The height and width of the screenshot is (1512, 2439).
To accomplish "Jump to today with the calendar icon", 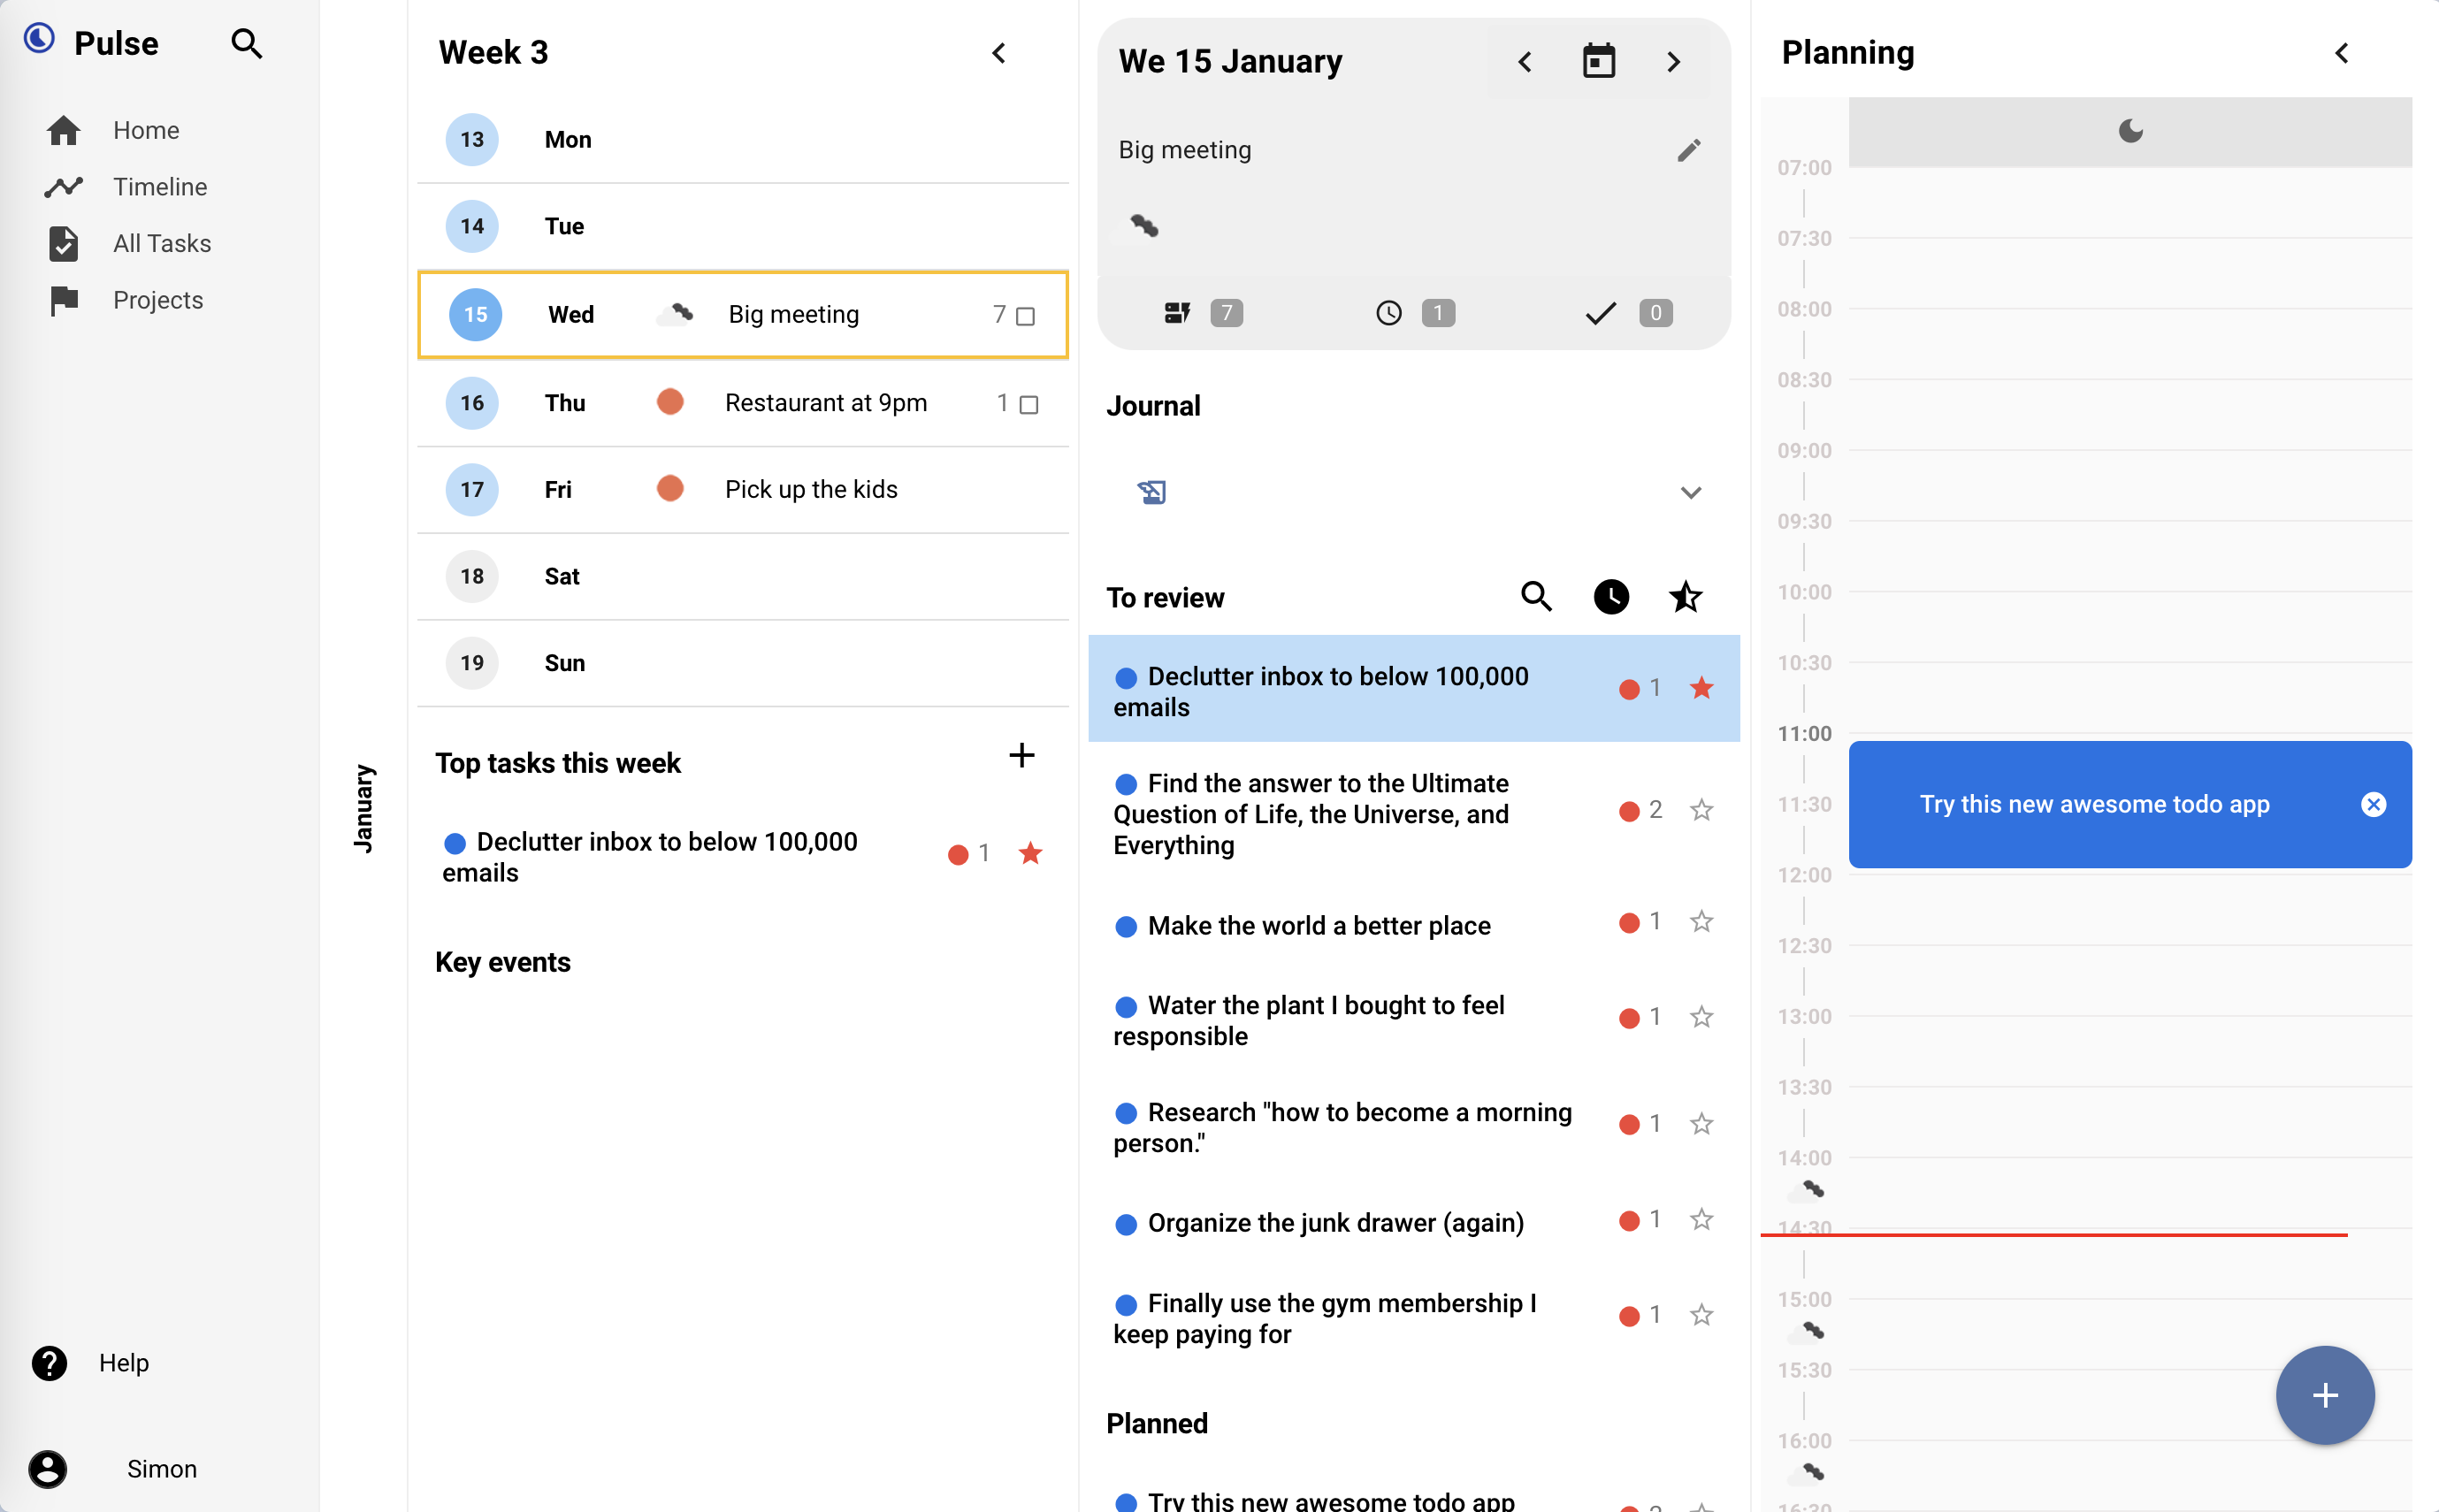I will 1599,60.
